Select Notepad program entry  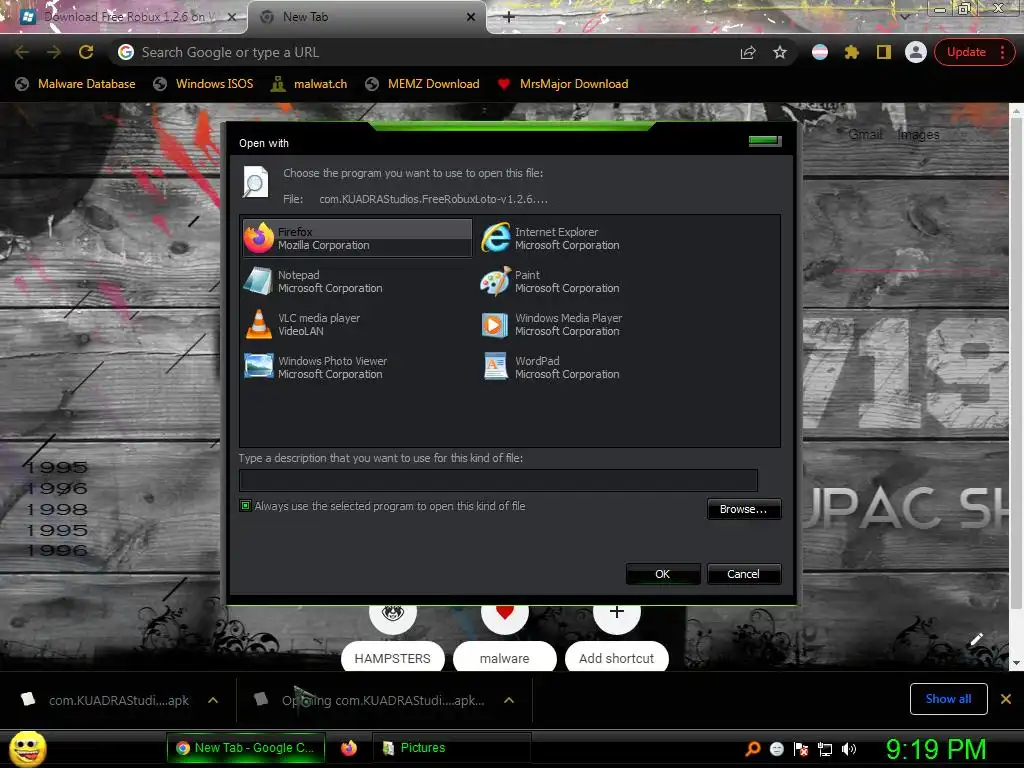[313, 281]
